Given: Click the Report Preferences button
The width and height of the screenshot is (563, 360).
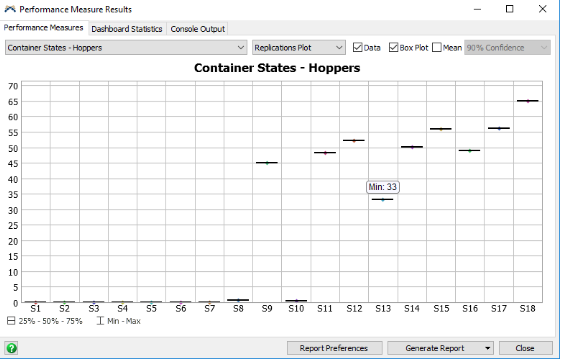Looking at the screenshot, I should click(334, 348).
